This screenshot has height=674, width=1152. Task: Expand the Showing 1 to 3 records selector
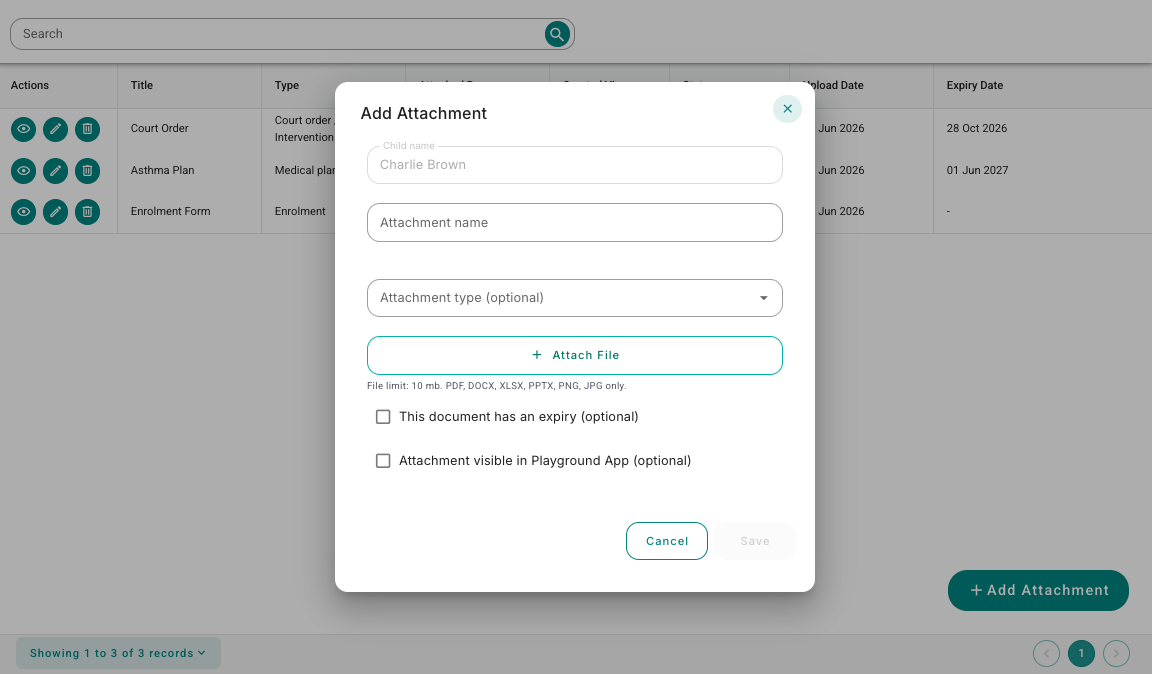[118, 653]
